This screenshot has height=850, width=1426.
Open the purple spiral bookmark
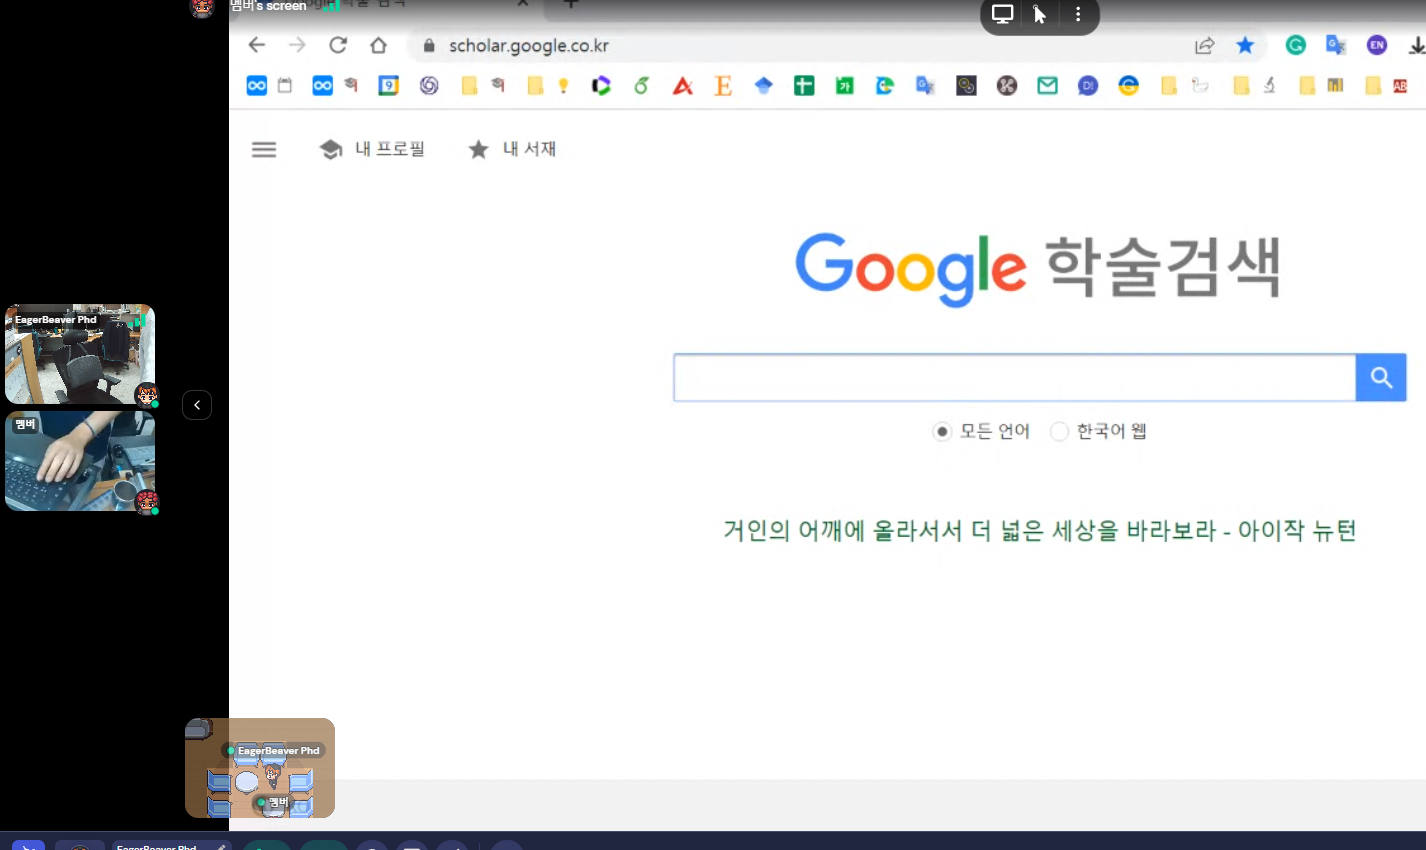click(429, 86)
